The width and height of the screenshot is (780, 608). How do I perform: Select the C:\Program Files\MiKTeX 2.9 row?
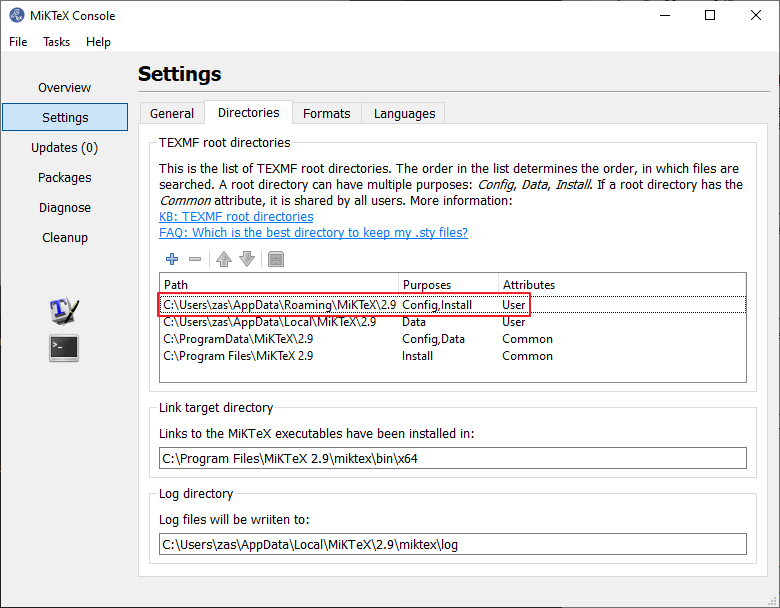click(x=453, y=356)
